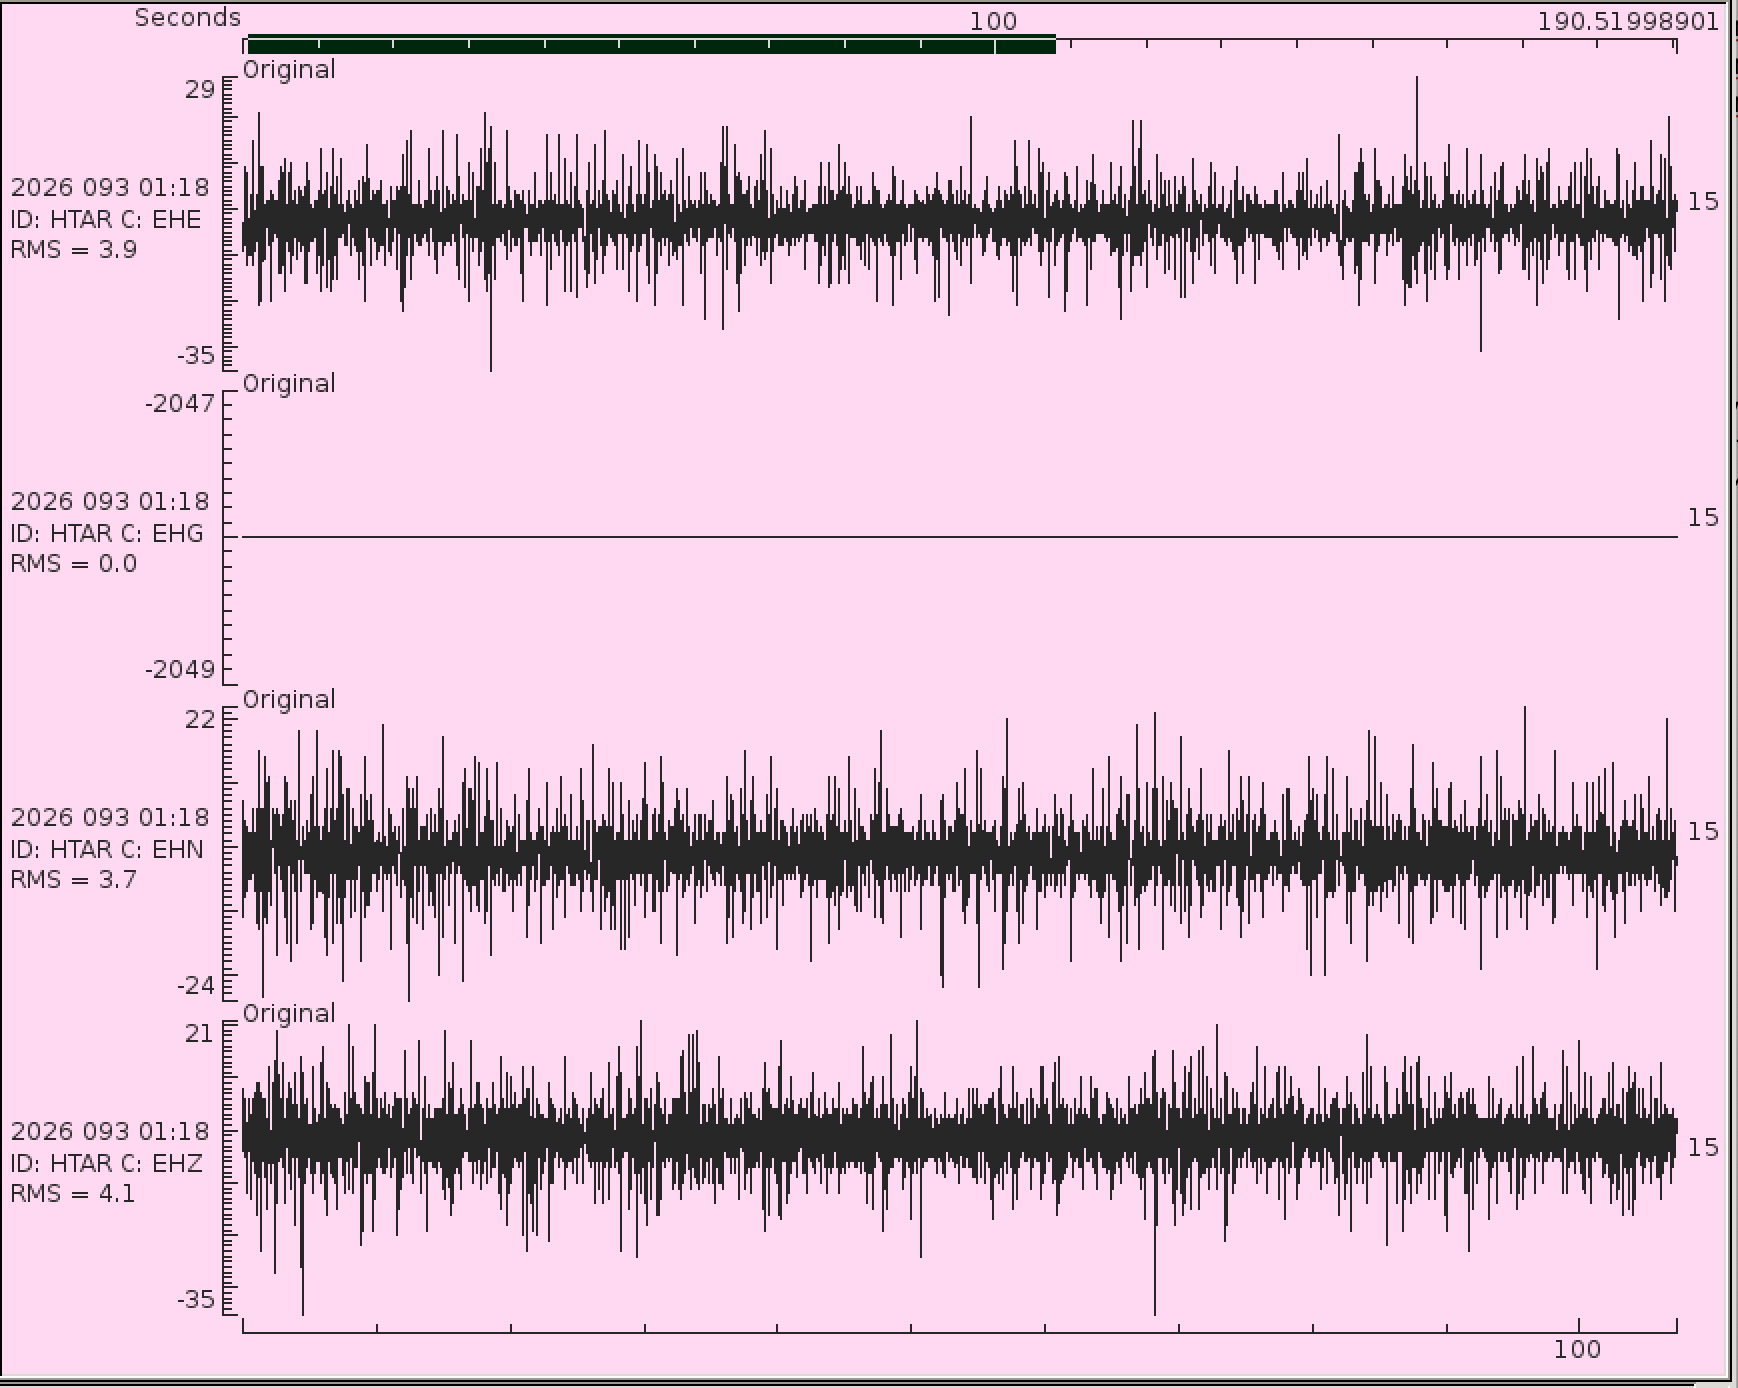Click the EHN channel ID label
The image size is (1738, 1388).
coord(106,849)
